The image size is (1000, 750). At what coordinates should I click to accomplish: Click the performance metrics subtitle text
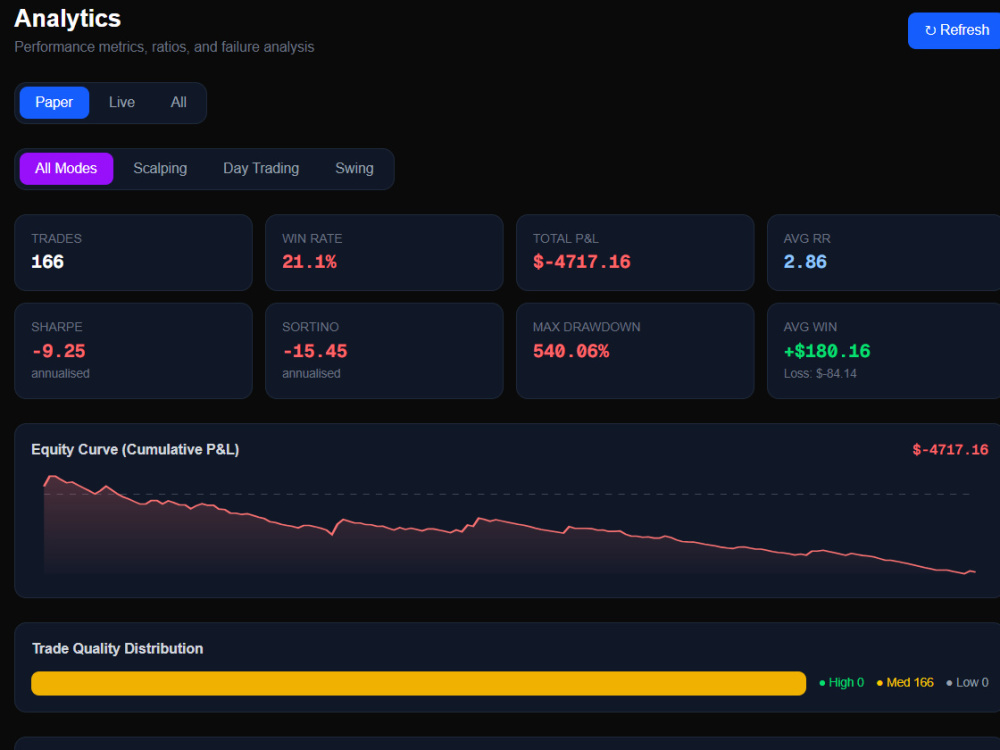coord(164,47)
